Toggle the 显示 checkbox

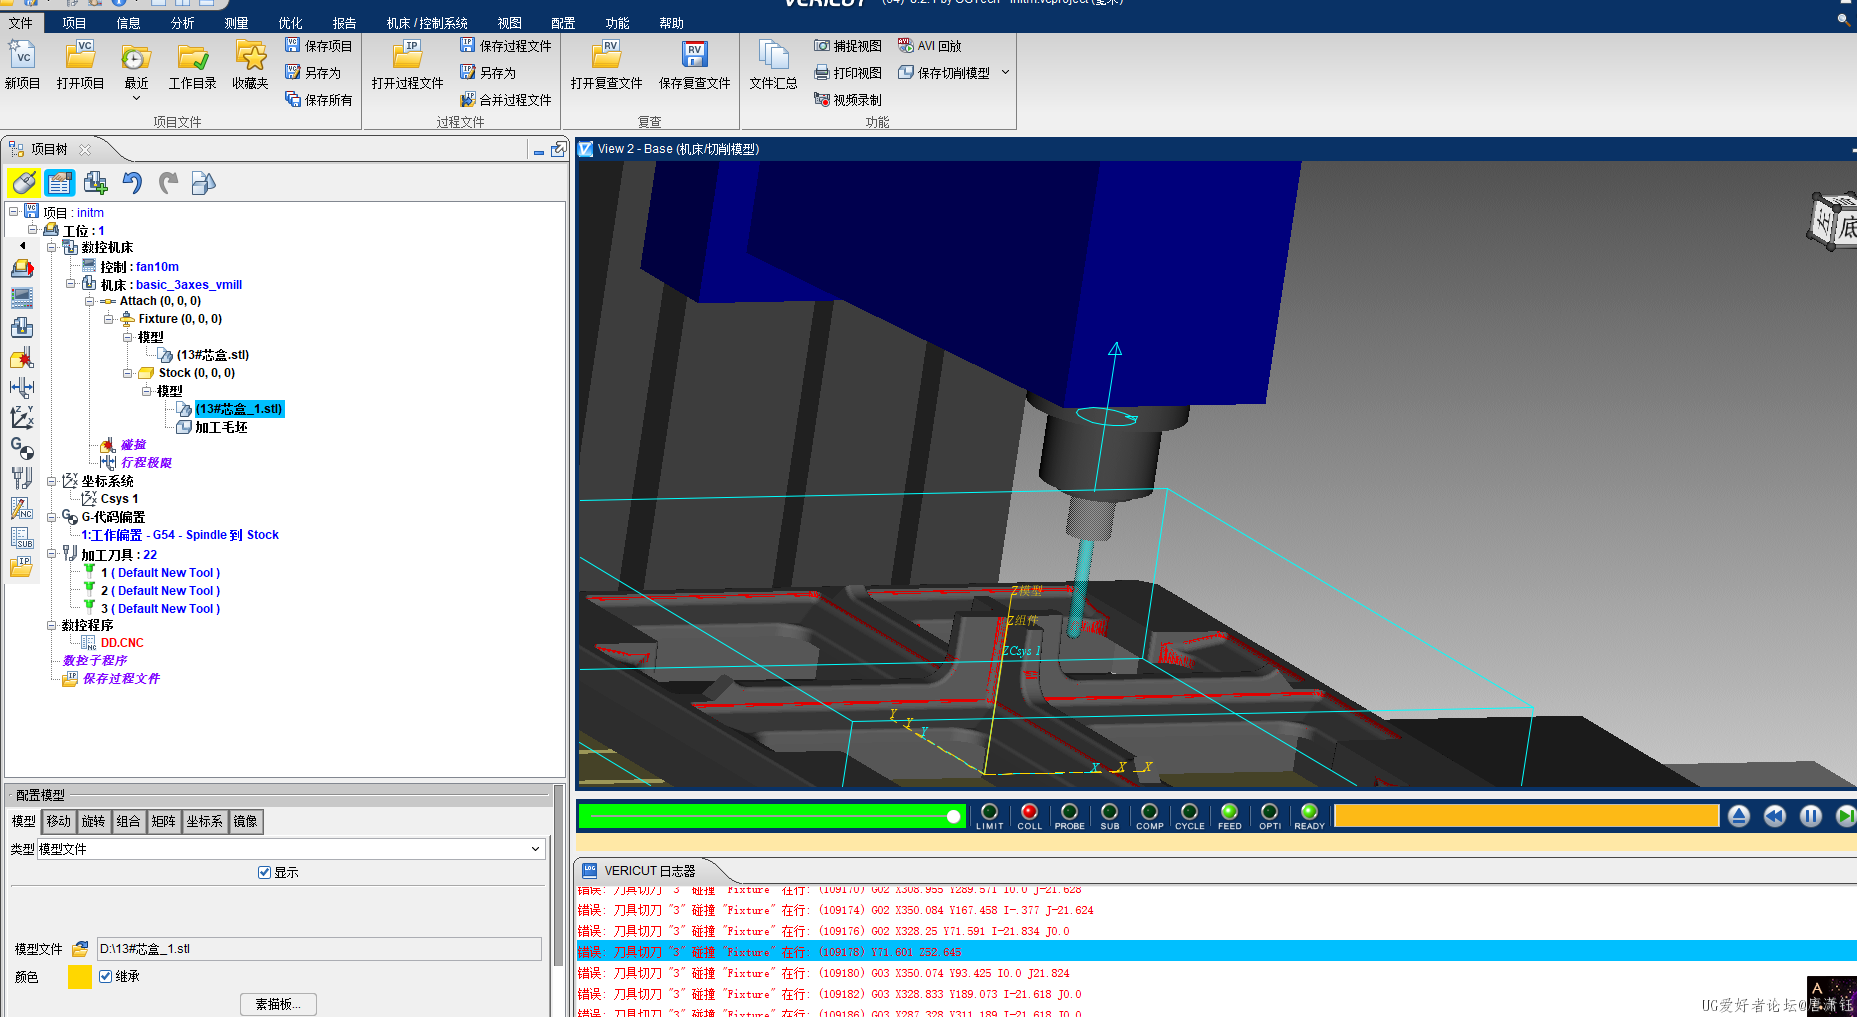coord(264,872)
